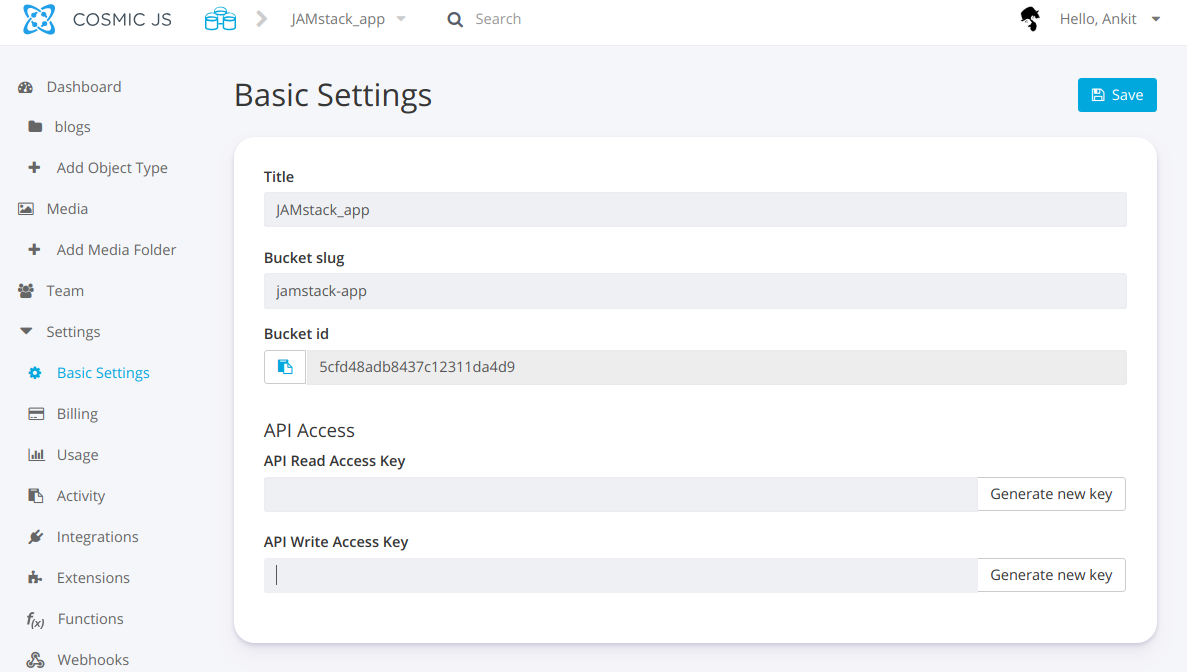
Task: Click the search magnifier icon
Action: pos(455,20)
